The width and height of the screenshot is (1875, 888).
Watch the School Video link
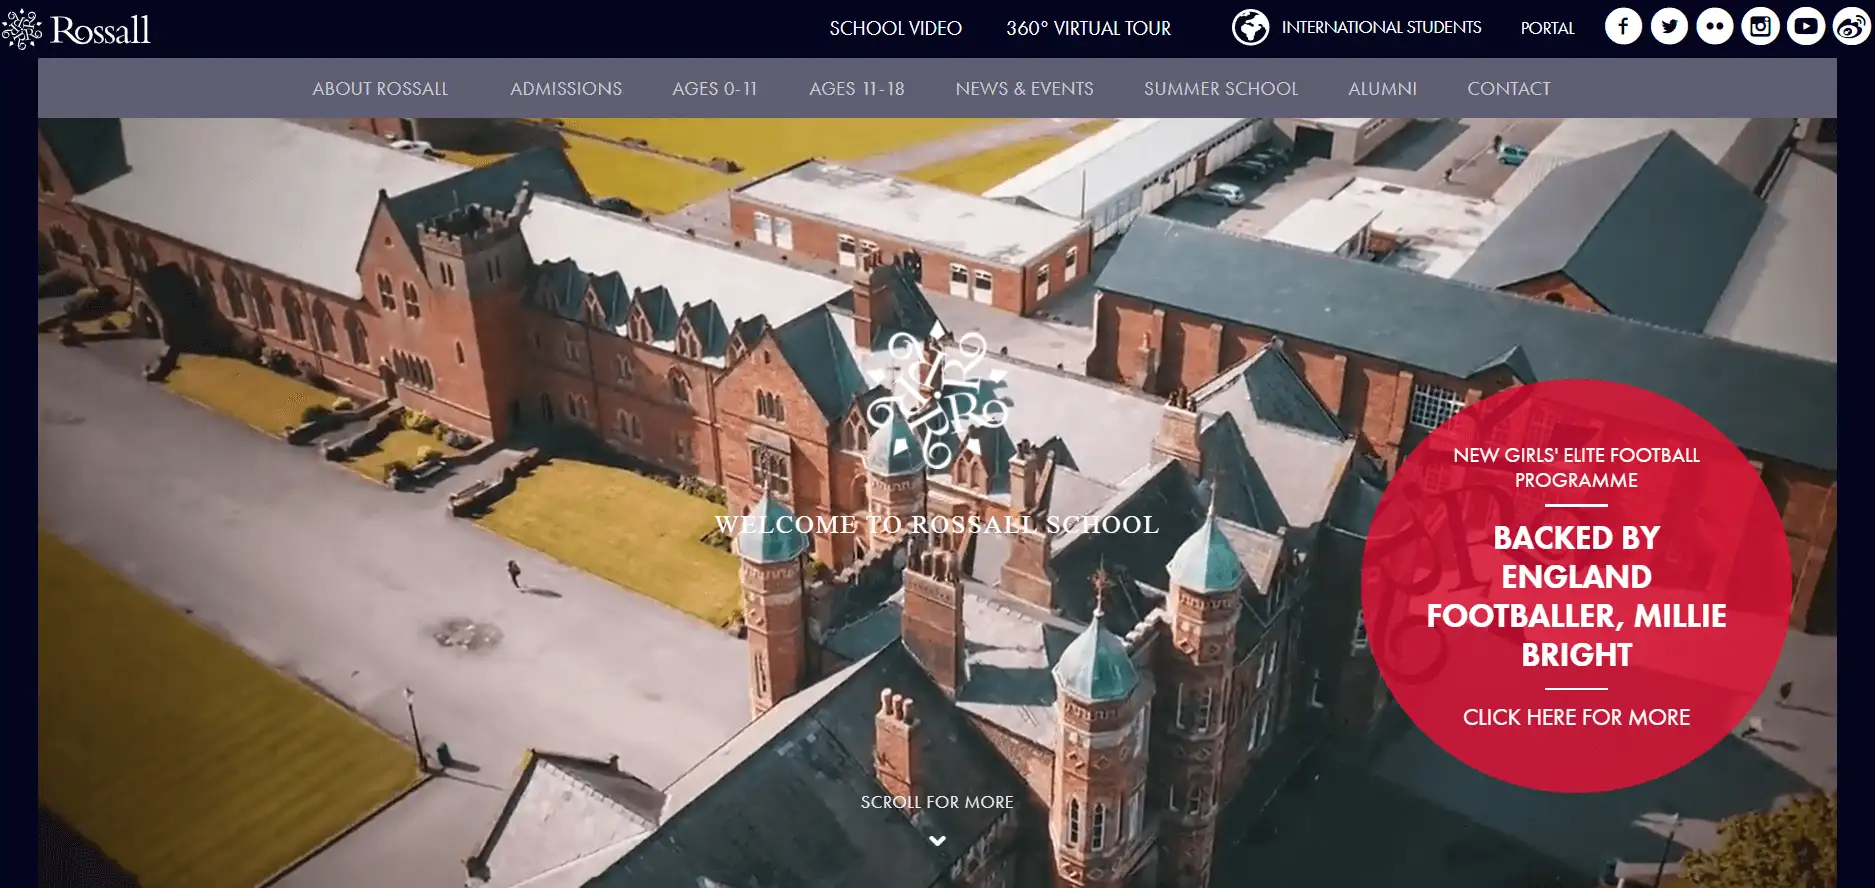(896, 28)
